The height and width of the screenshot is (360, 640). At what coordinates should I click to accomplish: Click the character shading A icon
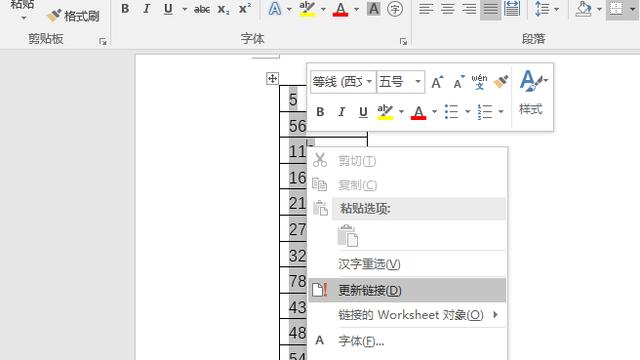click(373, 9)
